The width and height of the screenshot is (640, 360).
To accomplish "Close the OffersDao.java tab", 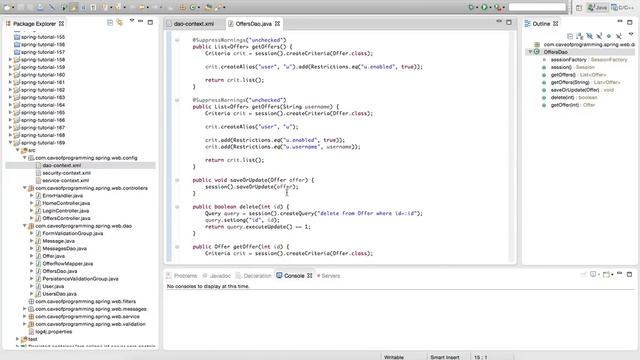I will pyautogui.click(x=278, y=24).
